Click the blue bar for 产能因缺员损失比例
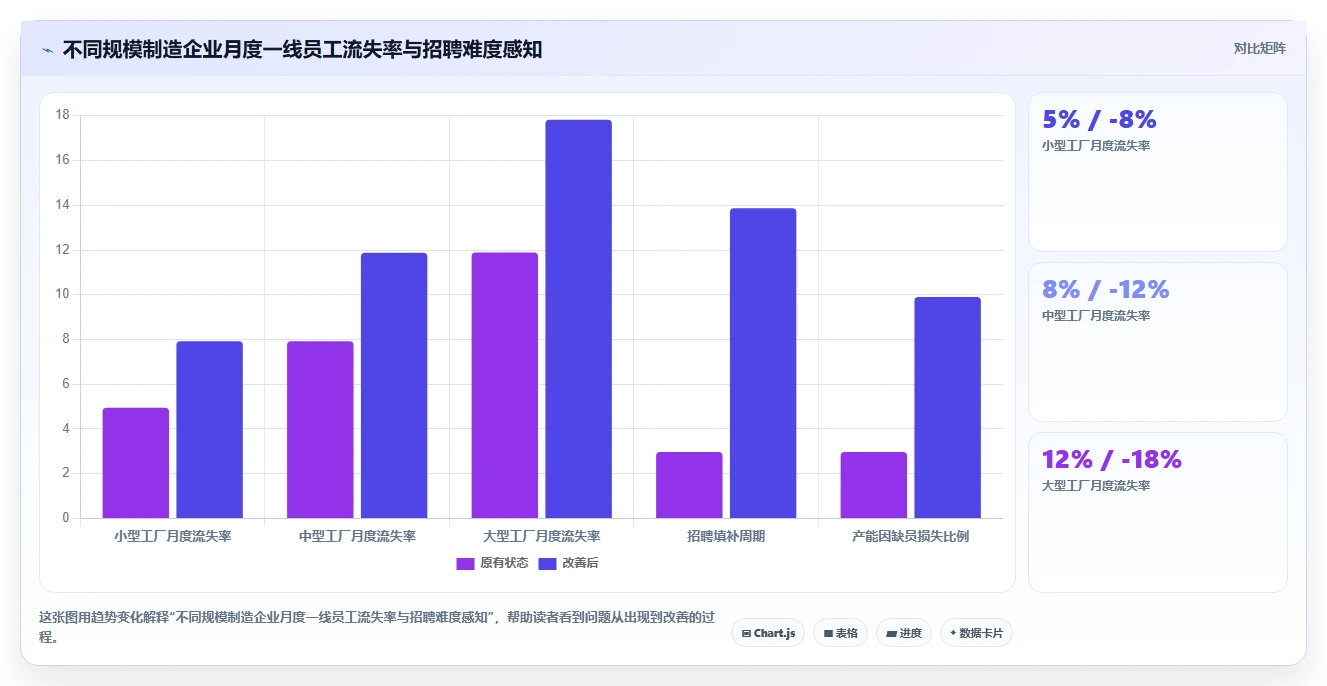Image resolution: width=1327 pixels, height=686 pixels. (x=947, y=407)
